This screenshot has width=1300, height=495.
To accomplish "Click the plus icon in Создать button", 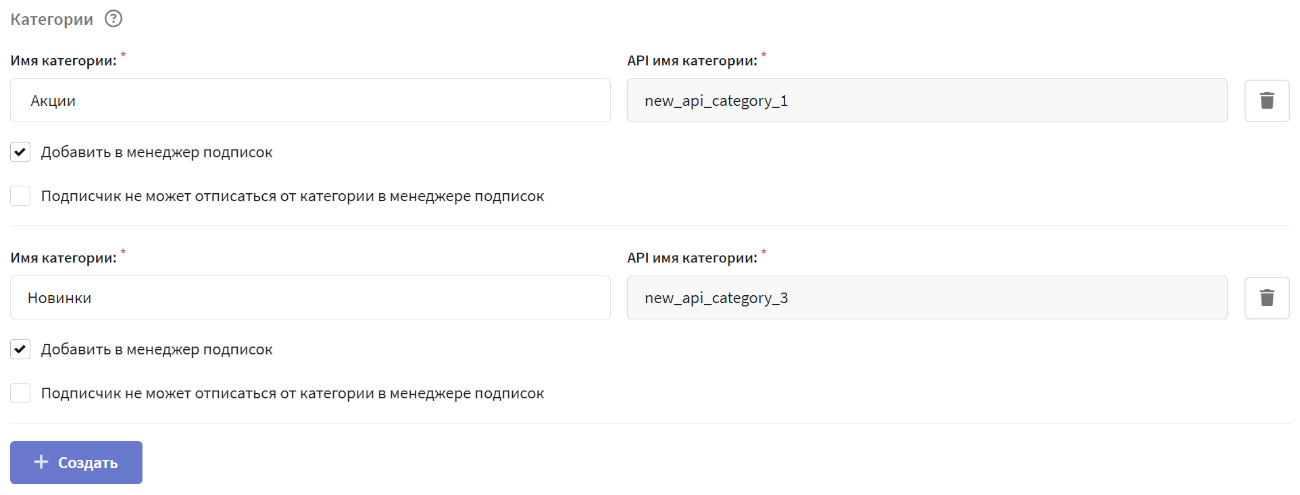I will (x=40, y=462).
